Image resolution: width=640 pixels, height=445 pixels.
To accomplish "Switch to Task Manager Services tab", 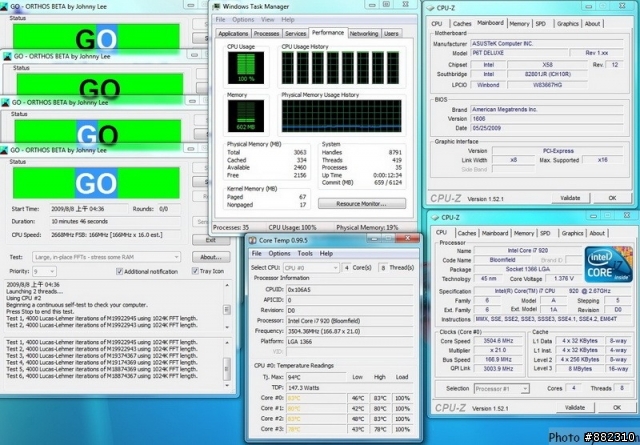I will click(x=296, y=33).
